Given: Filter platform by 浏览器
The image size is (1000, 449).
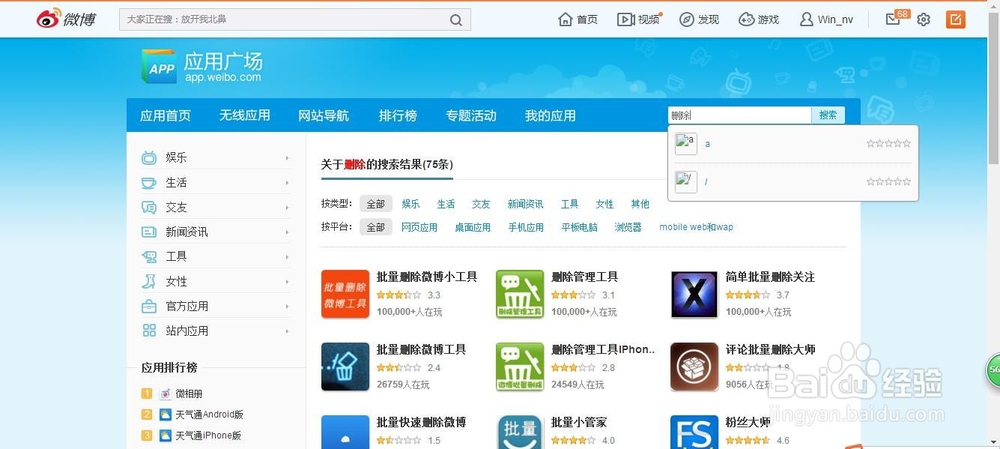Looking at the screenshot, I should (628, 227).
